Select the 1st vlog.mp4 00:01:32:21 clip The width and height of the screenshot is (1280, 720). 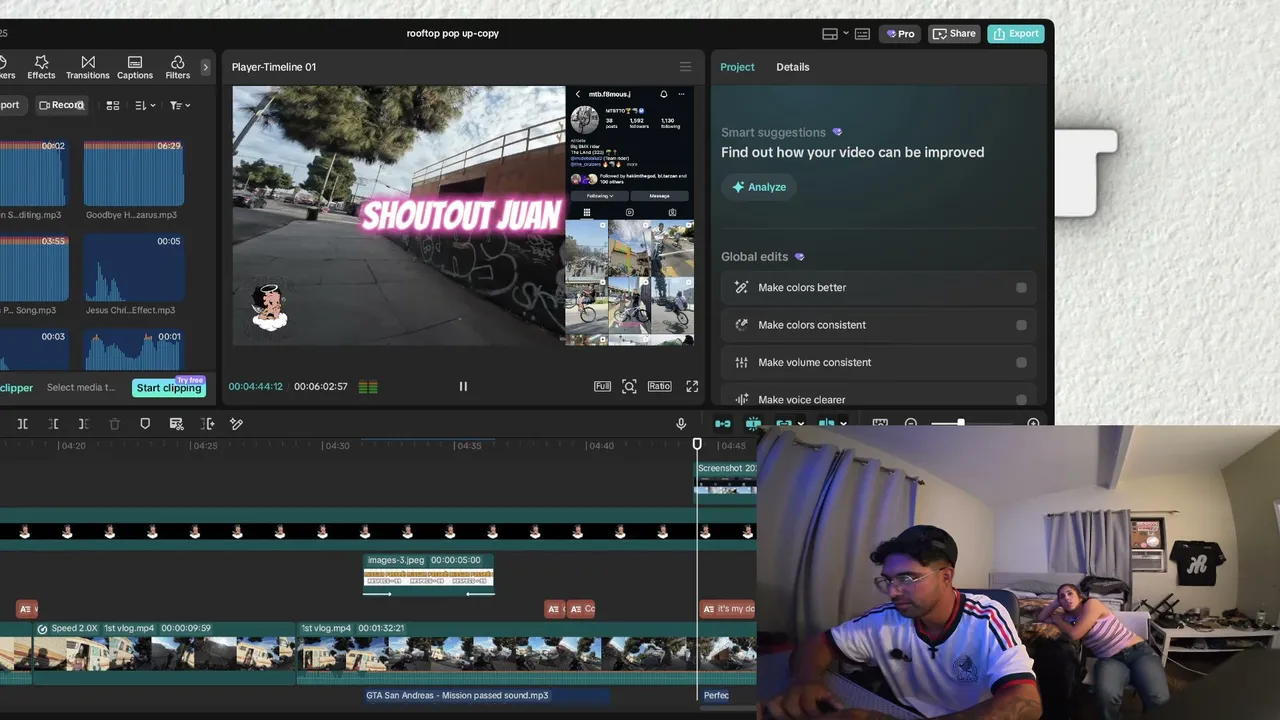(x=527, y=654)
